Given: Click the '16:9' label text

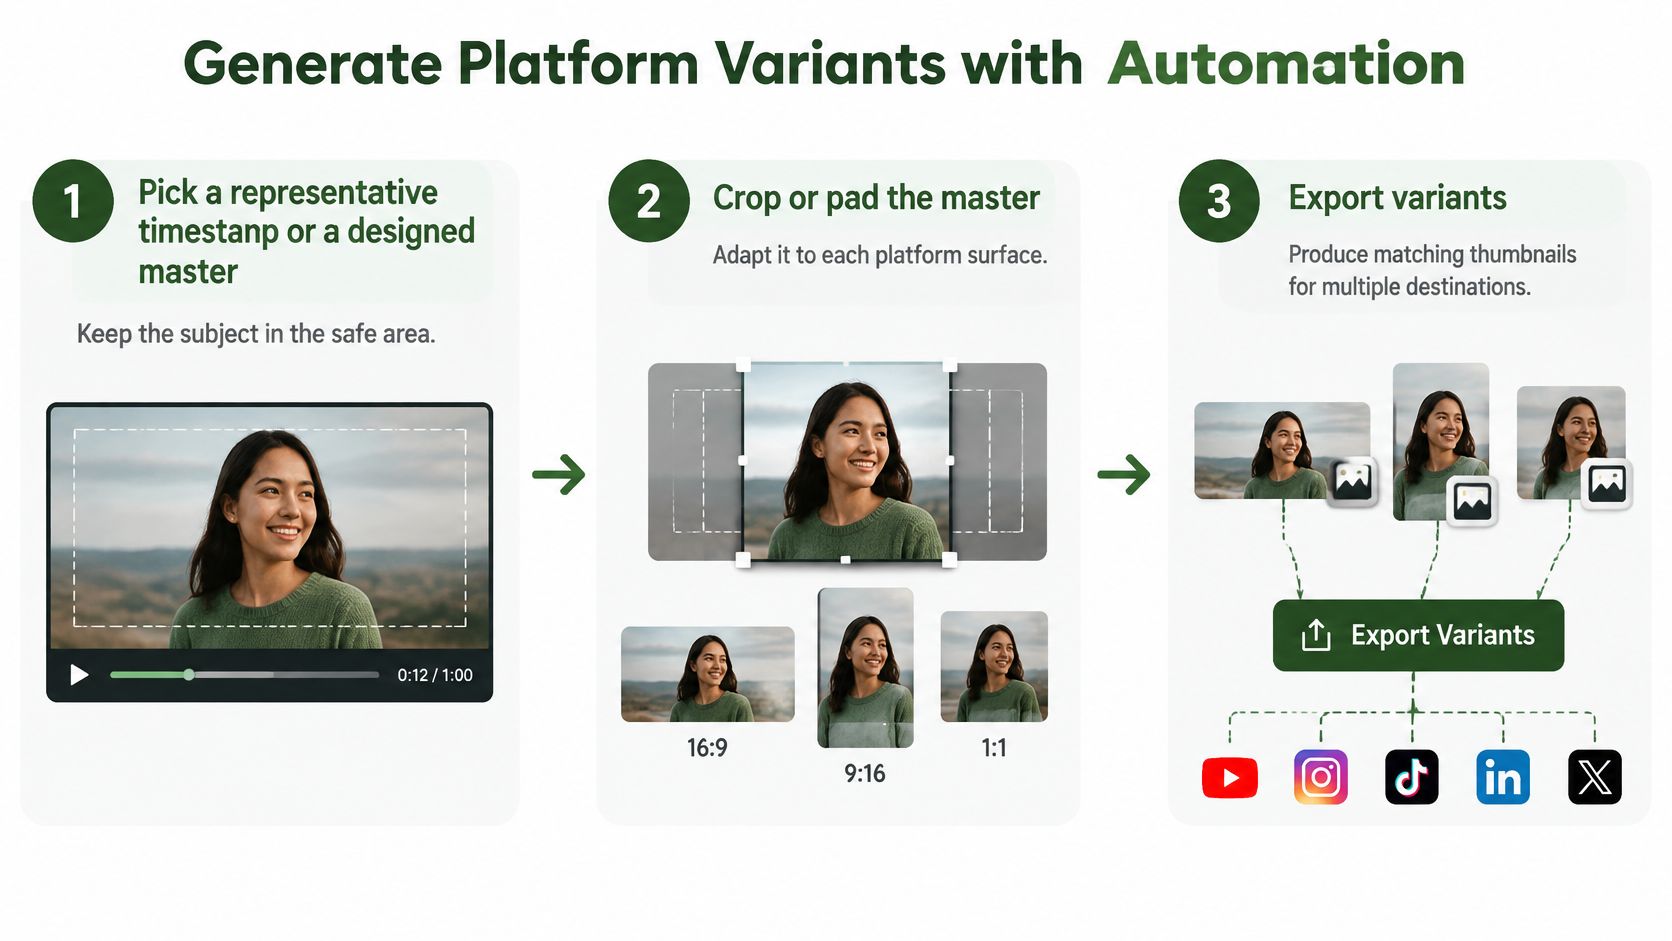Looking at the screenshot, I should click(707, 748).
